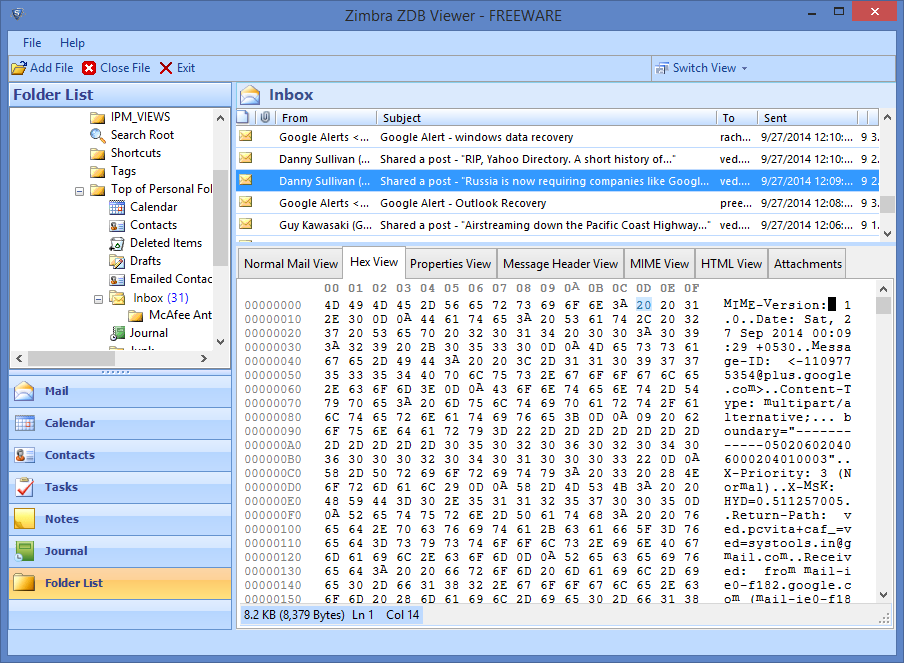The image size is (904, 663).
Task: Switch to HTML View tab
Action: [x=732, y=264]
